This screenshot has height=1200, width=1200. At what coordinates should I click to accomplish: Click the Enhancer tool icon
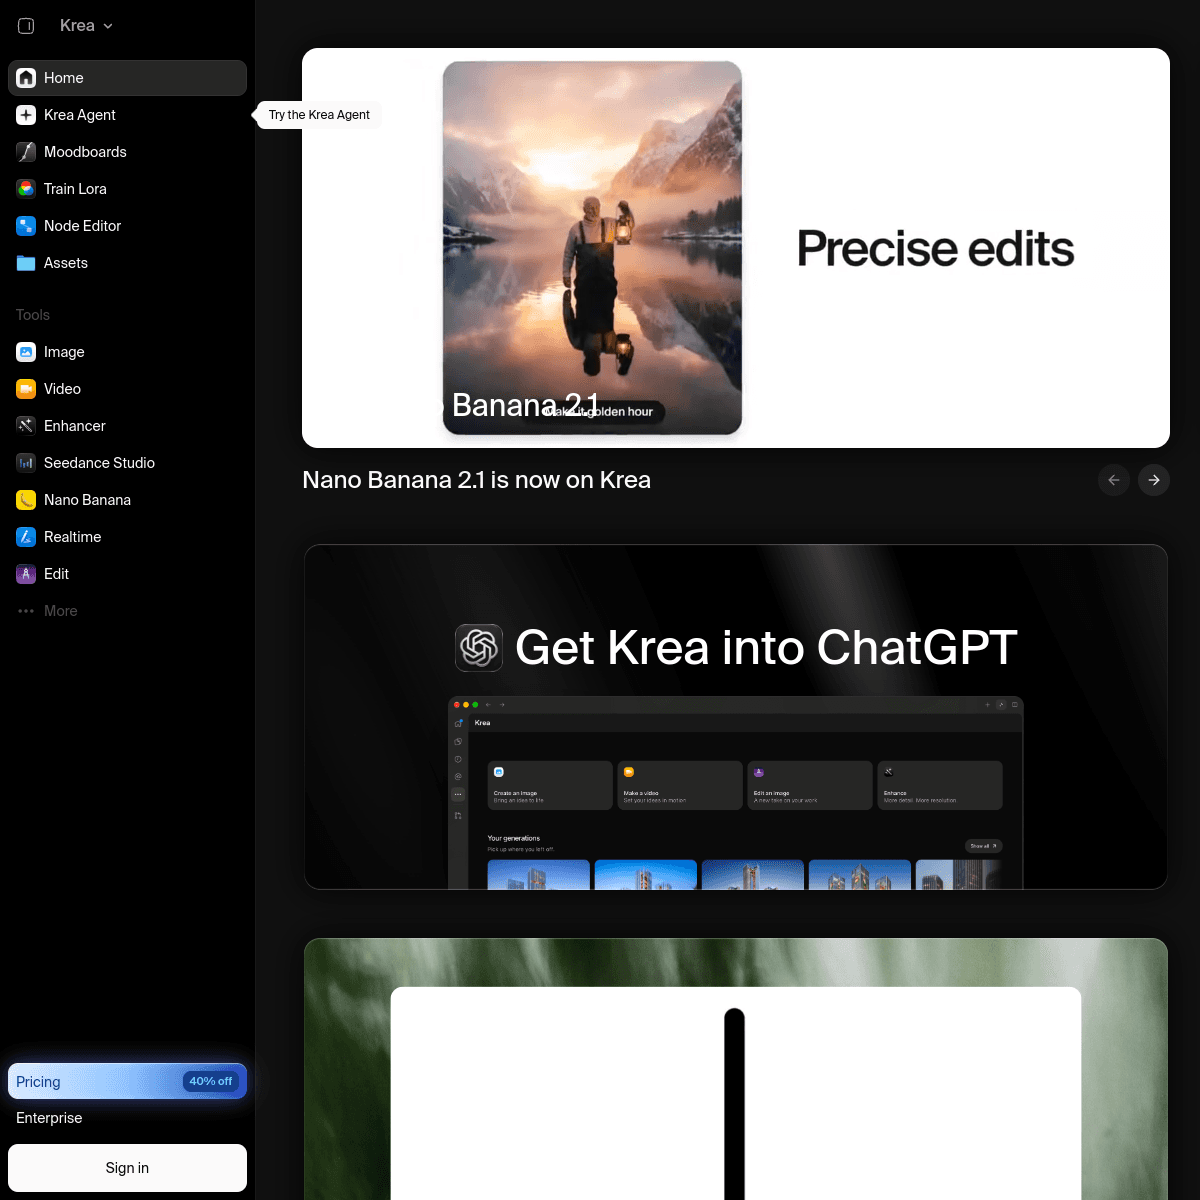26,426
